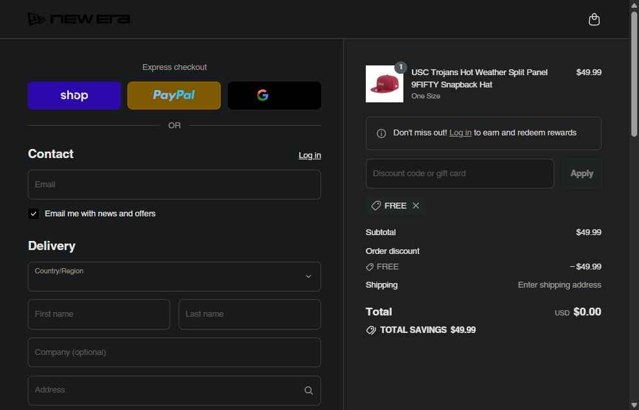The height and width of the screenshot is (410, 639).
Task: Click the Last name field
Action: tap(249, 314)
